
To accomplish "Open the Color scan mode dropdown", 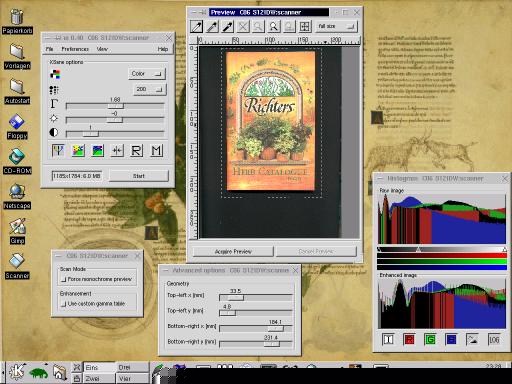I will [147, 74].
